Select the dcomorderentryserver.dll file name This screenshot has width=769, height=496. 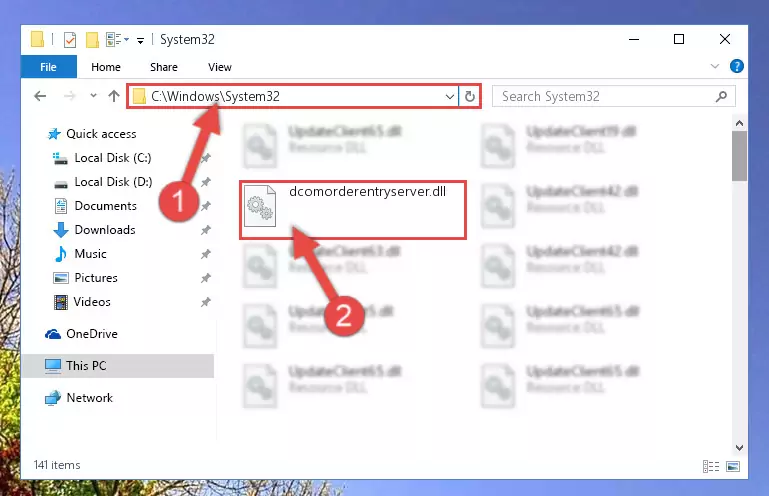367,192
